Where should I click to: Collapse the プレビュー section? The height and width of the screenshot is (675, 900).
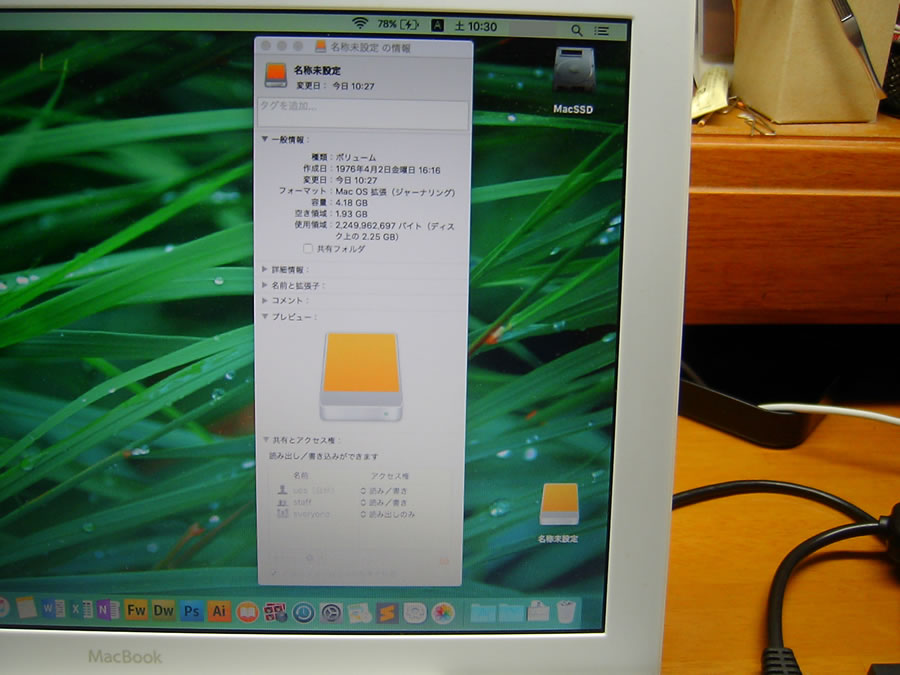click(265, 316)
